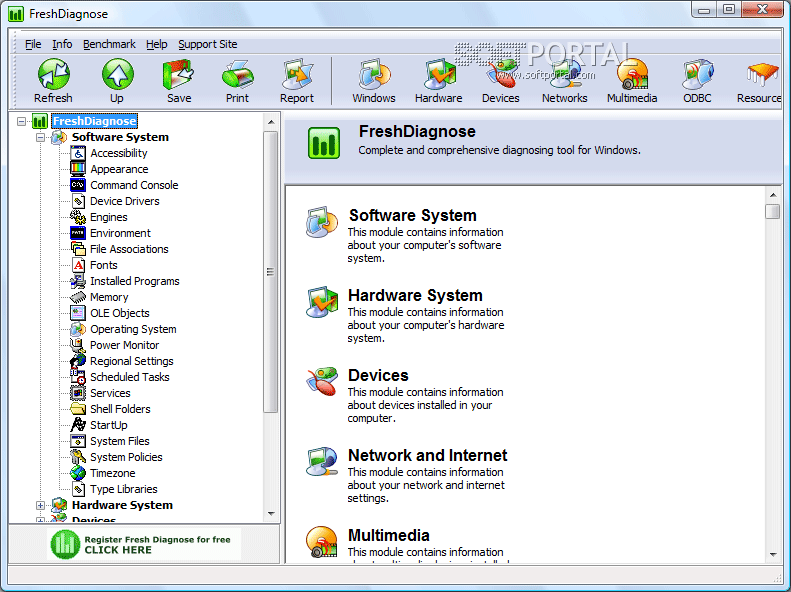Viewport: 791px width, 592px height.
Task: Collapse the Software System tree branch
Action: point(40,137)
